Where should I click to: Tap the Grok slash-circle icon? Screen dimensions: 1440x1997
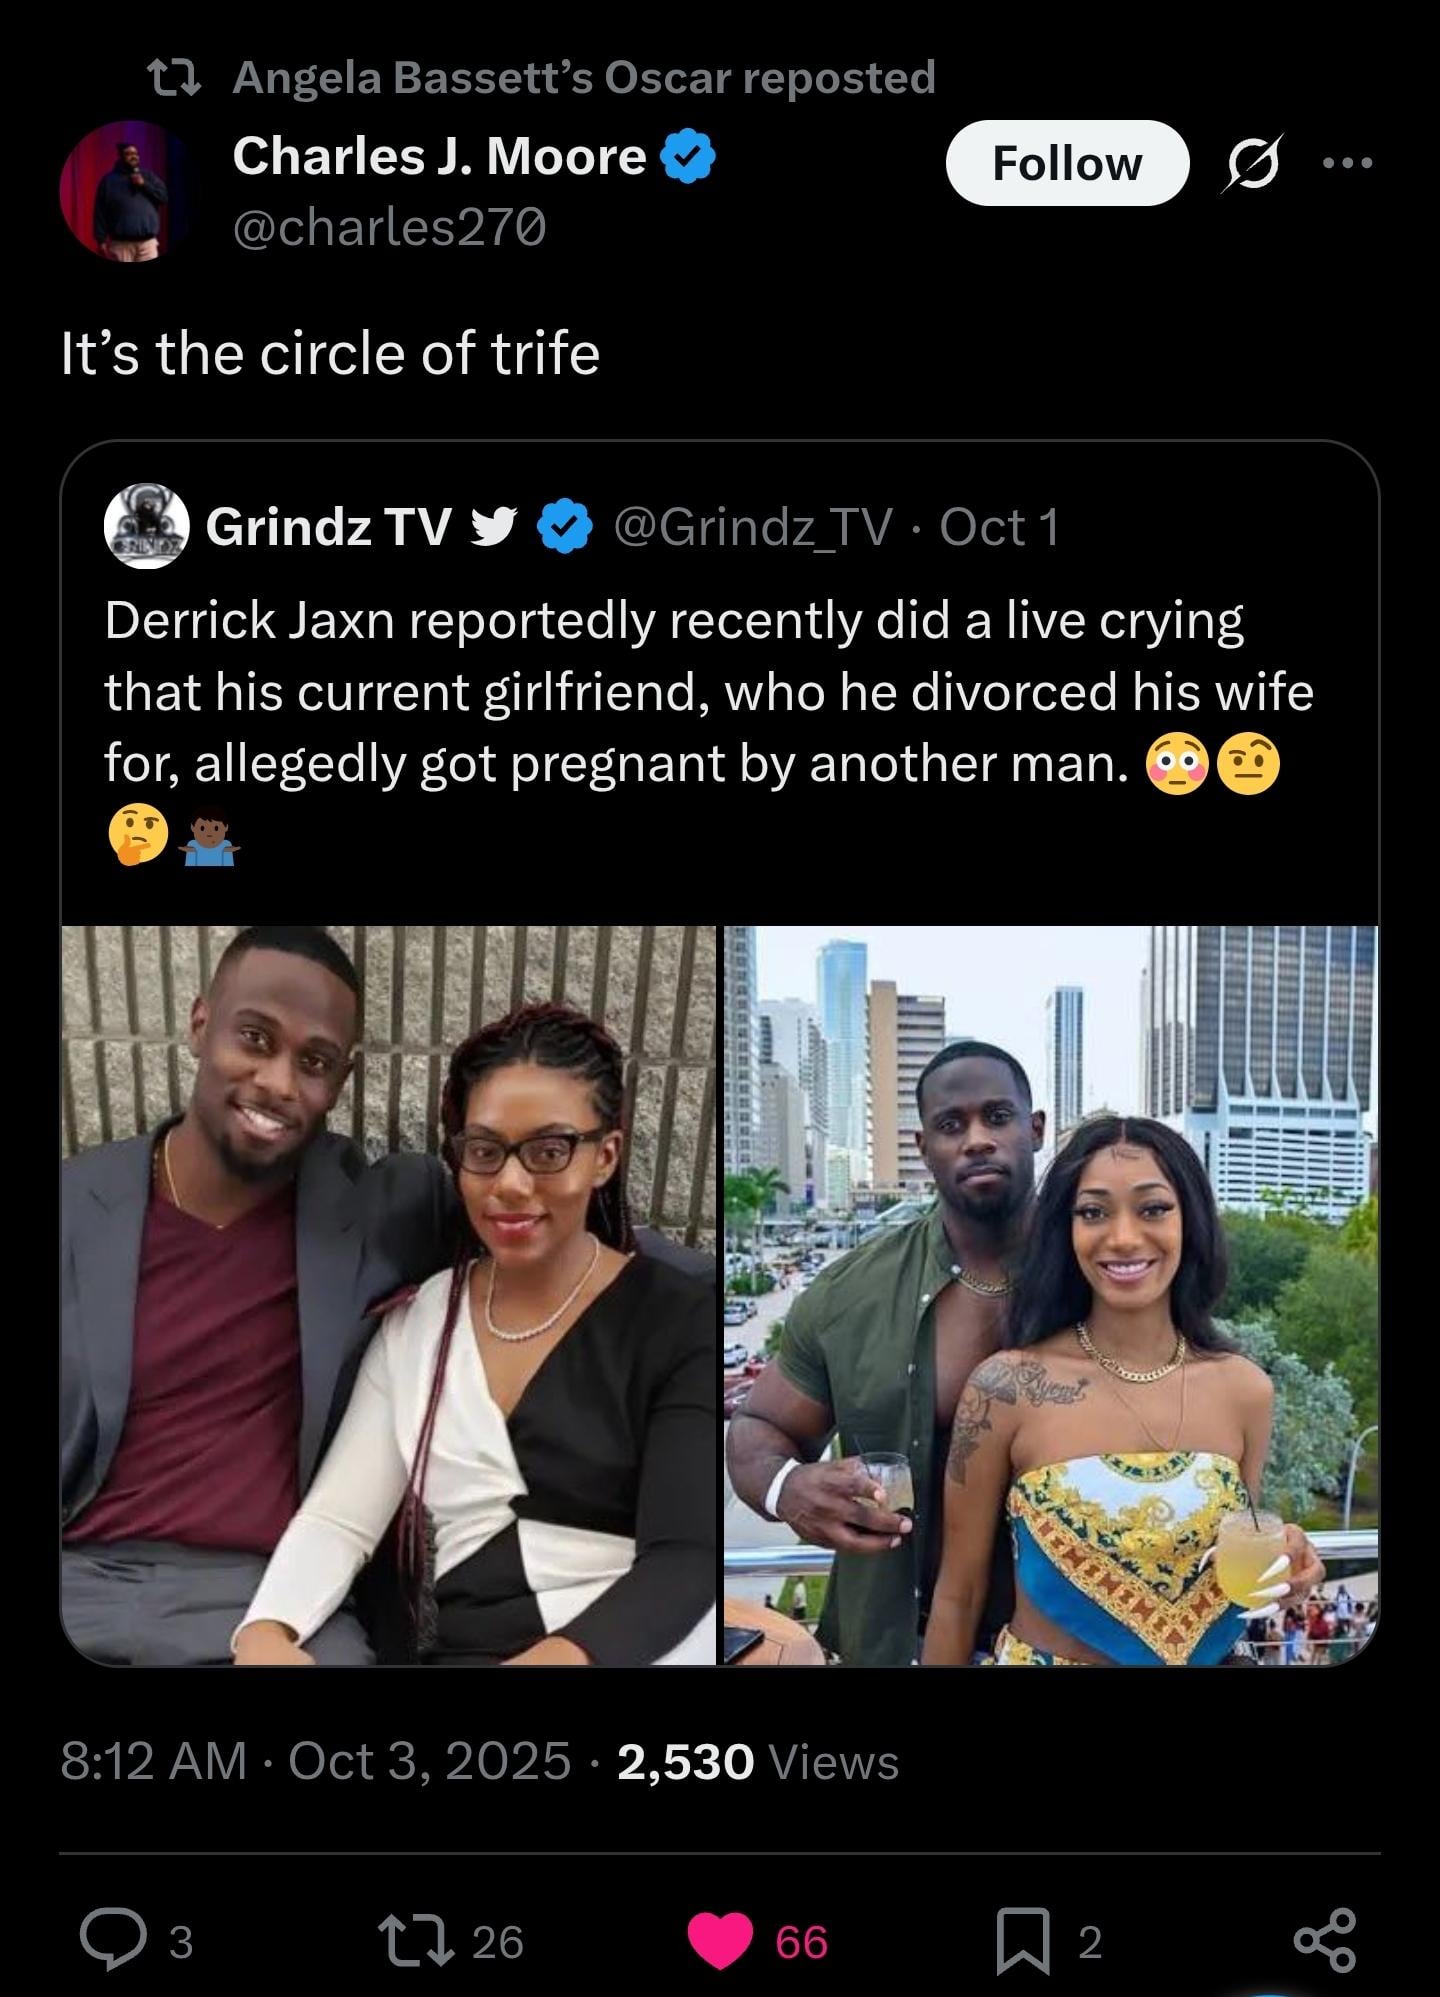[1251, 163]
